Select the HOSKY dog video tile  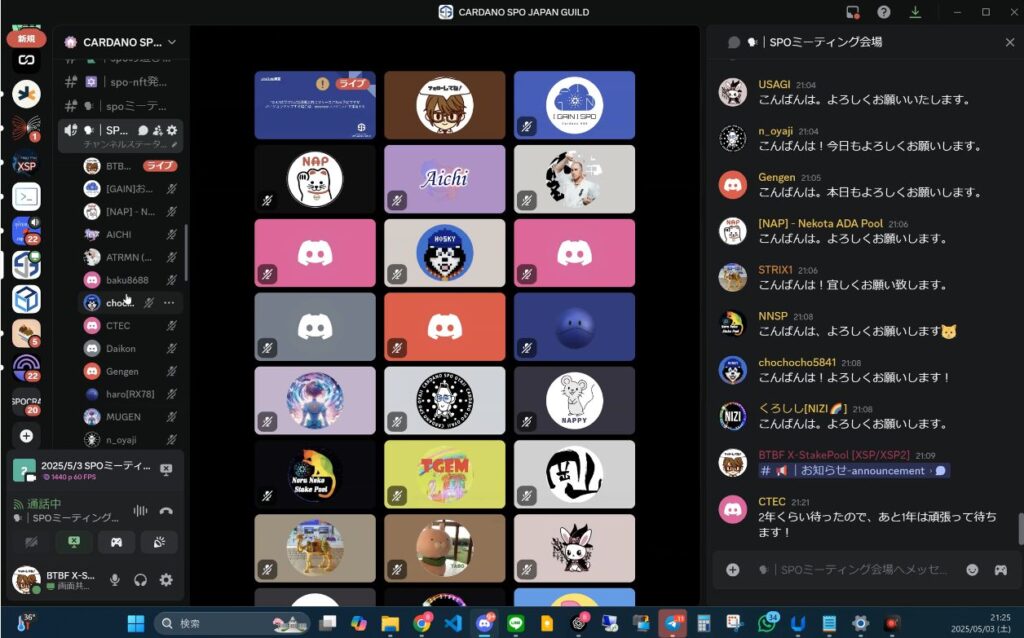445,253
